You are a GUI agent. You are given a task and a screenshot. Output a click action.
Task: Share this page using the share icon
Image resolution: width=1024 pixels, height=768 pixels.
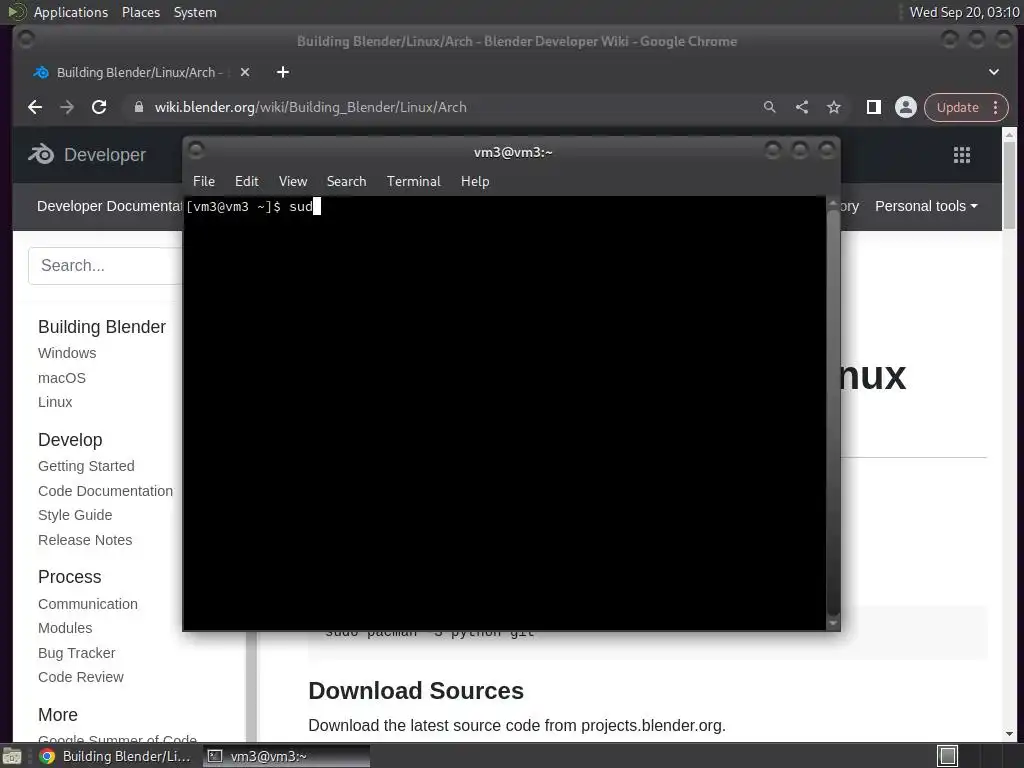tap(802, 107)
